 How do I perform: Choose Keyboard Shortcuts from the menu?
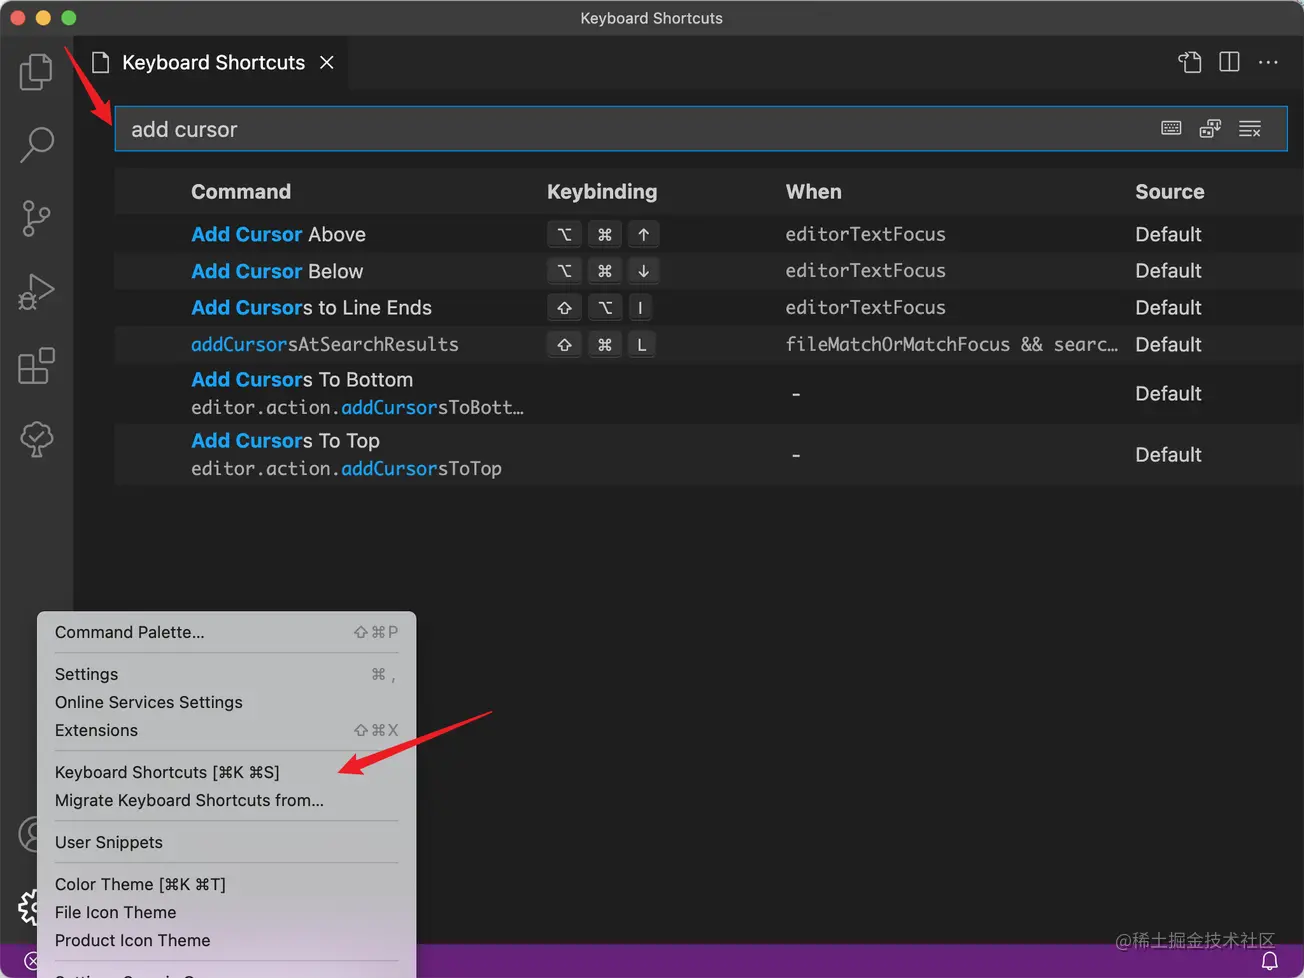coord(167,772)
